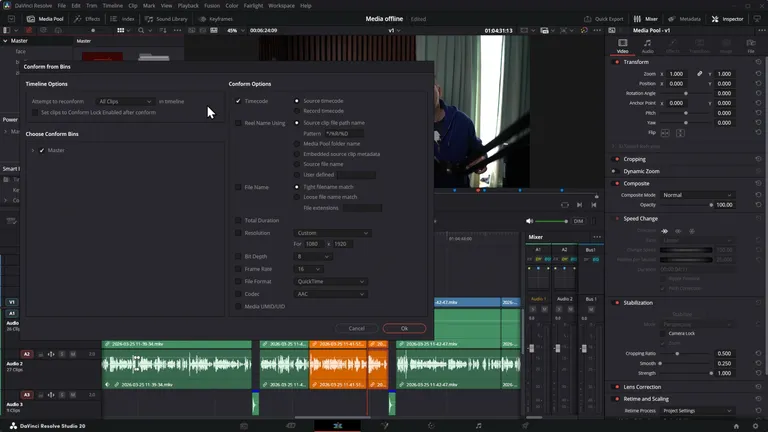768x432 pixels.
Task: Click the Quick Export button
Action: (603, 19)
